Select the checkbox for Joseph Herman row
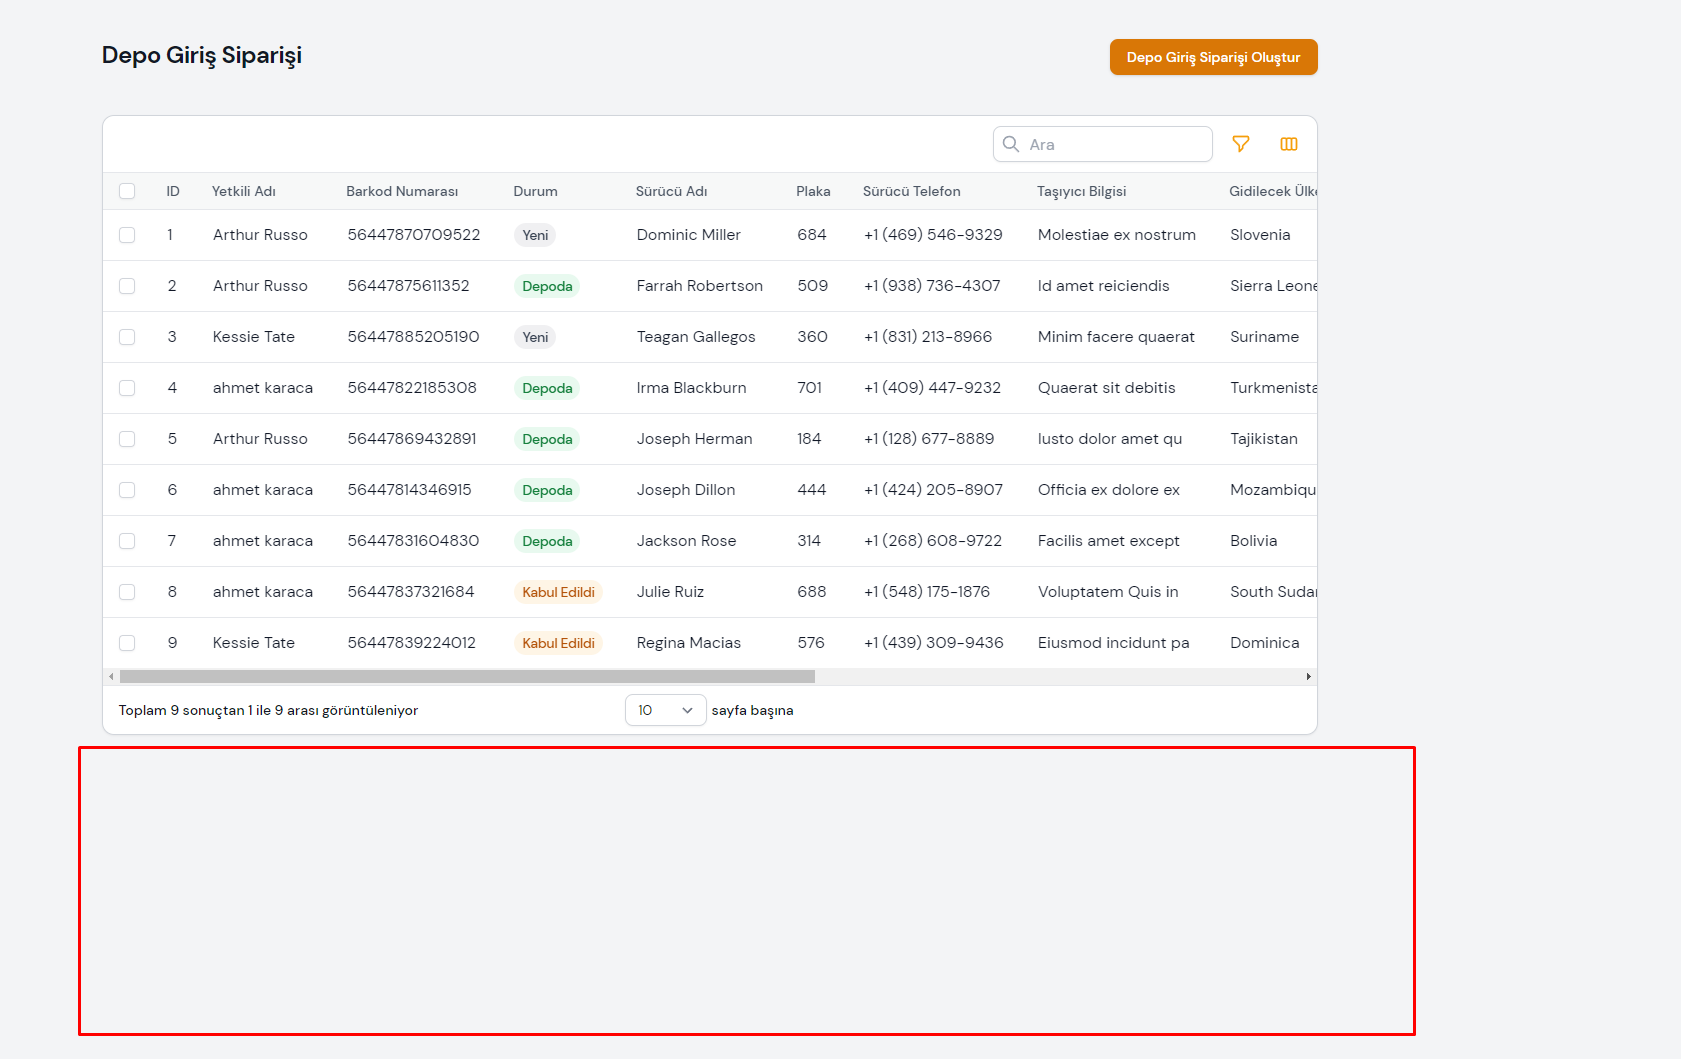Viewport: 1681px width, 1059px height. [127, 439]
